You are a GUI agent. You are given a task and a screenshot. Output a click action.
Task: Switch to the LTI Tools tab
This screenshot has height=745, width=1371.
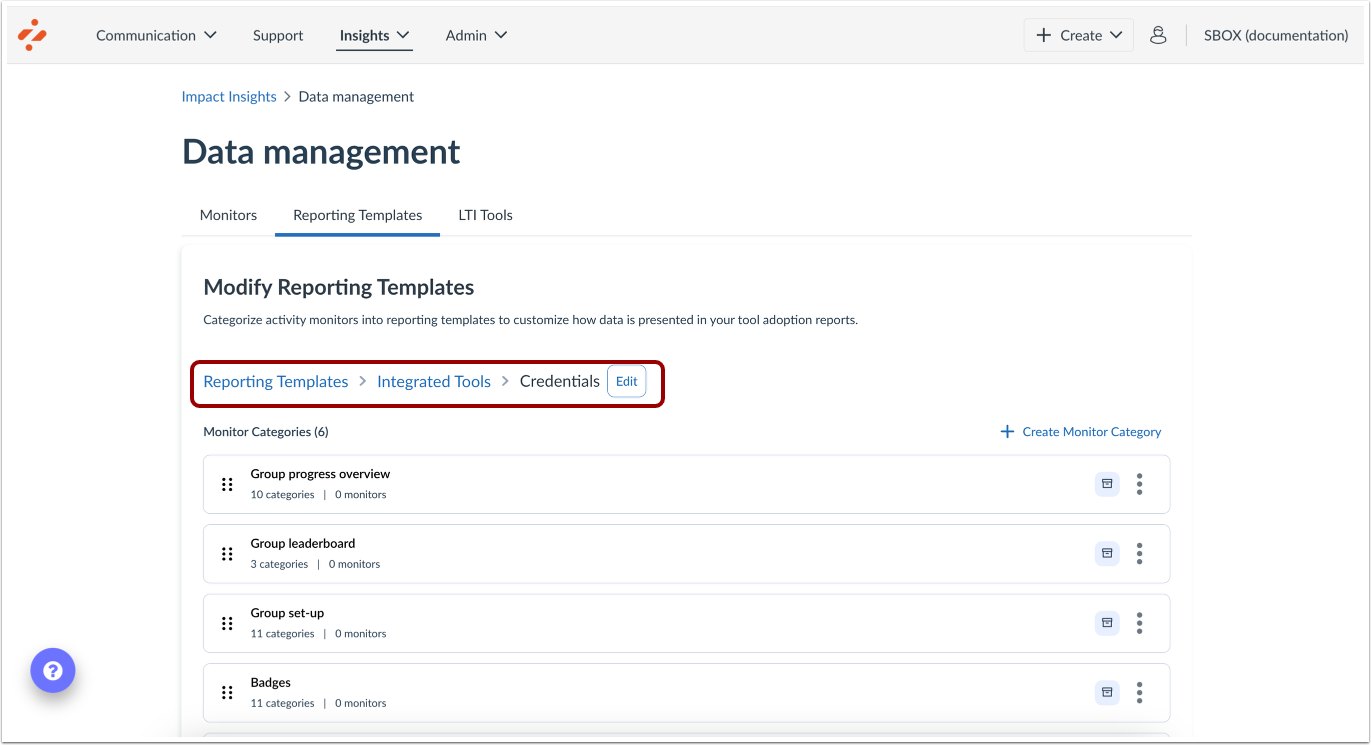coord(485,214)
